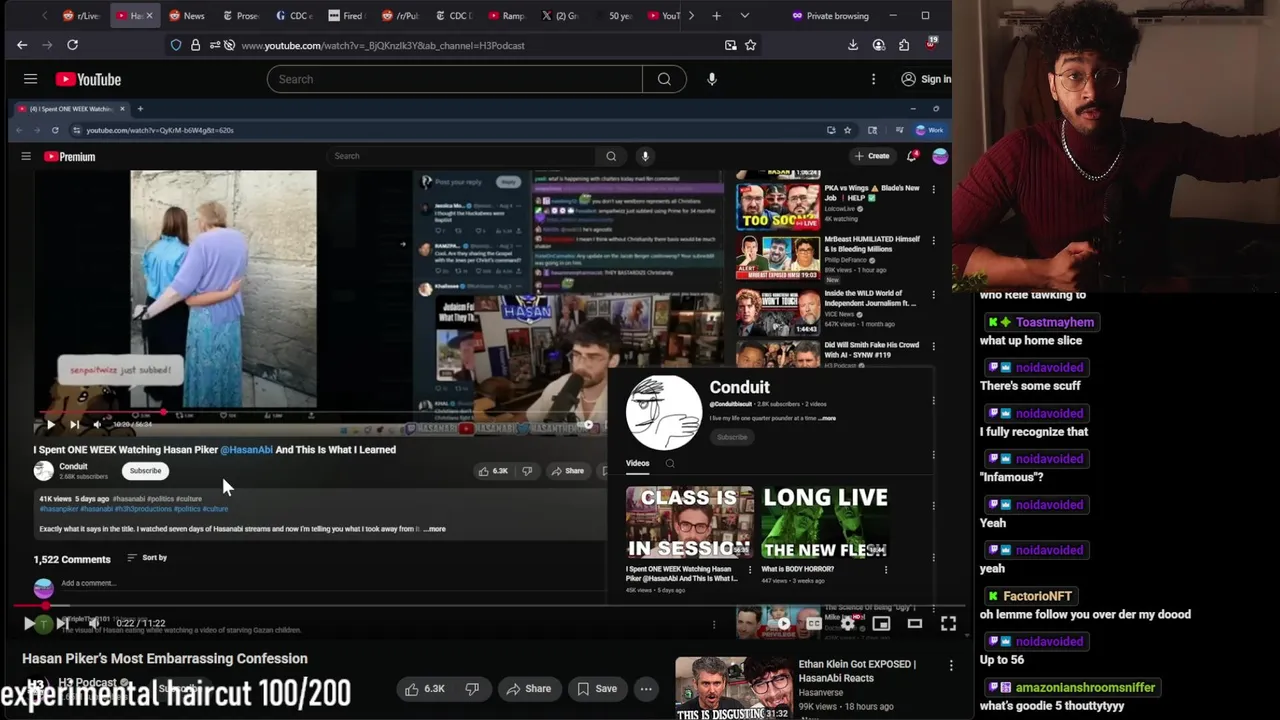Open CLASS IS IN SESSION video thumbnail
The height and width of the screenshot is (720, 1280).
(x=690, y=522)
